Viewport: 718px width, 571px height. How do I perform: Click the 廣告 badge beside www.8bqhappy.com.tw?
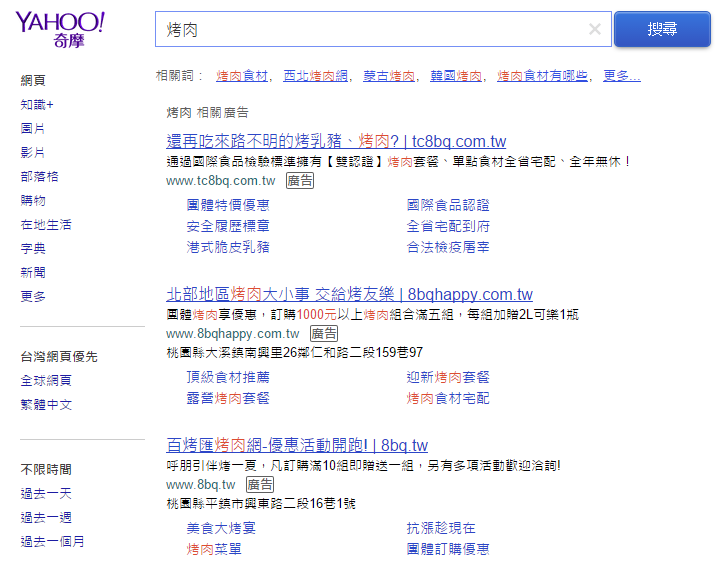click(x=324, y=333)
